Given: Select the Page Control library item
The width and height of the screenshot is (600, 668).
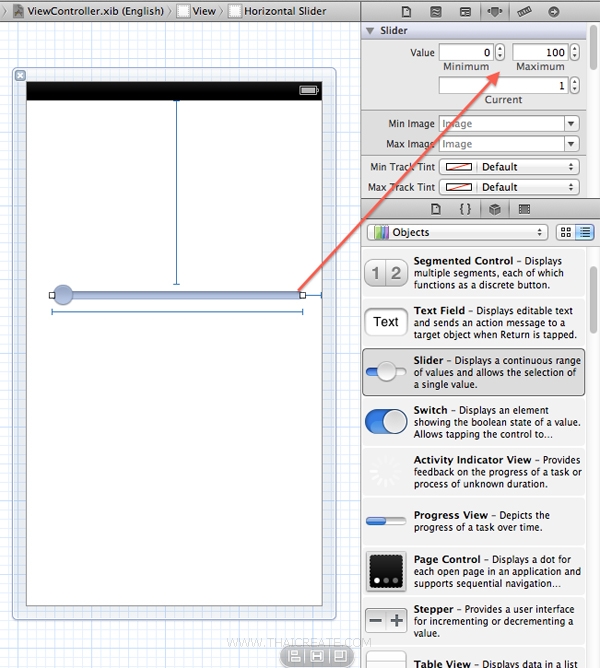Looking at the screenshot, I should click(x=473, y=571).
